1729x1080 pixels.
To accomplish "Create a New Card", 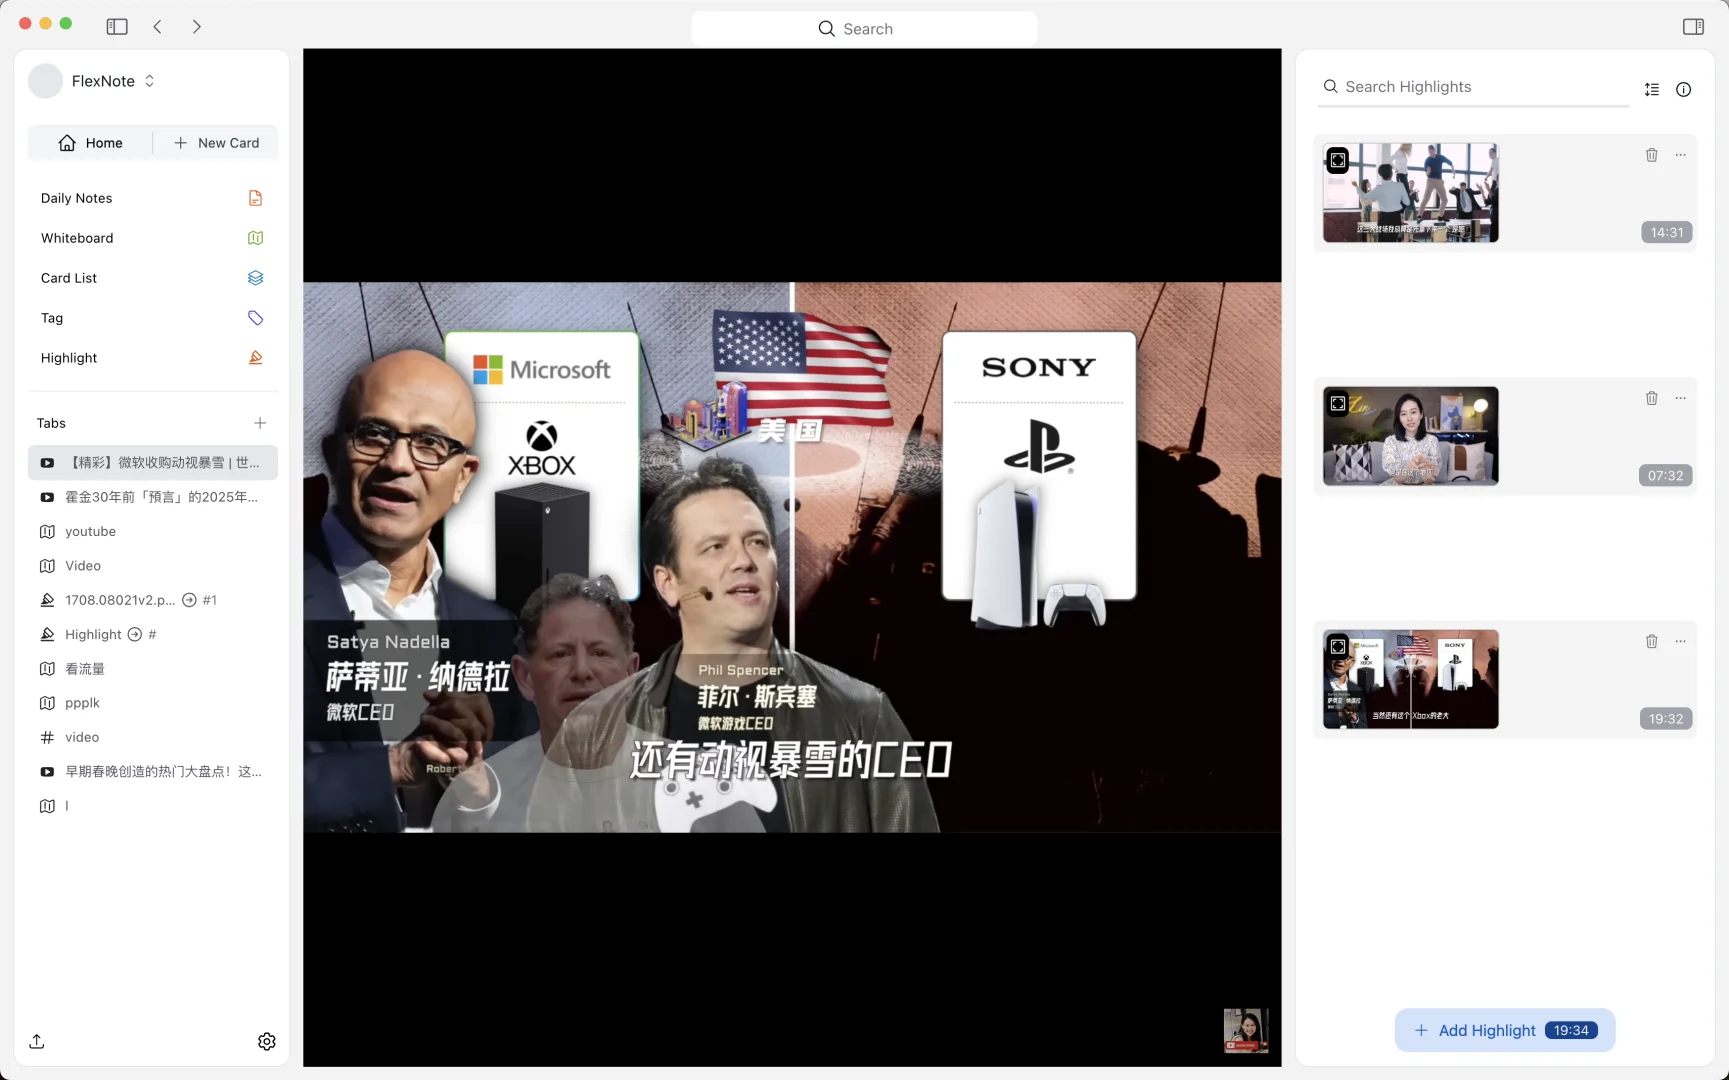I will (x=216, y=143).
